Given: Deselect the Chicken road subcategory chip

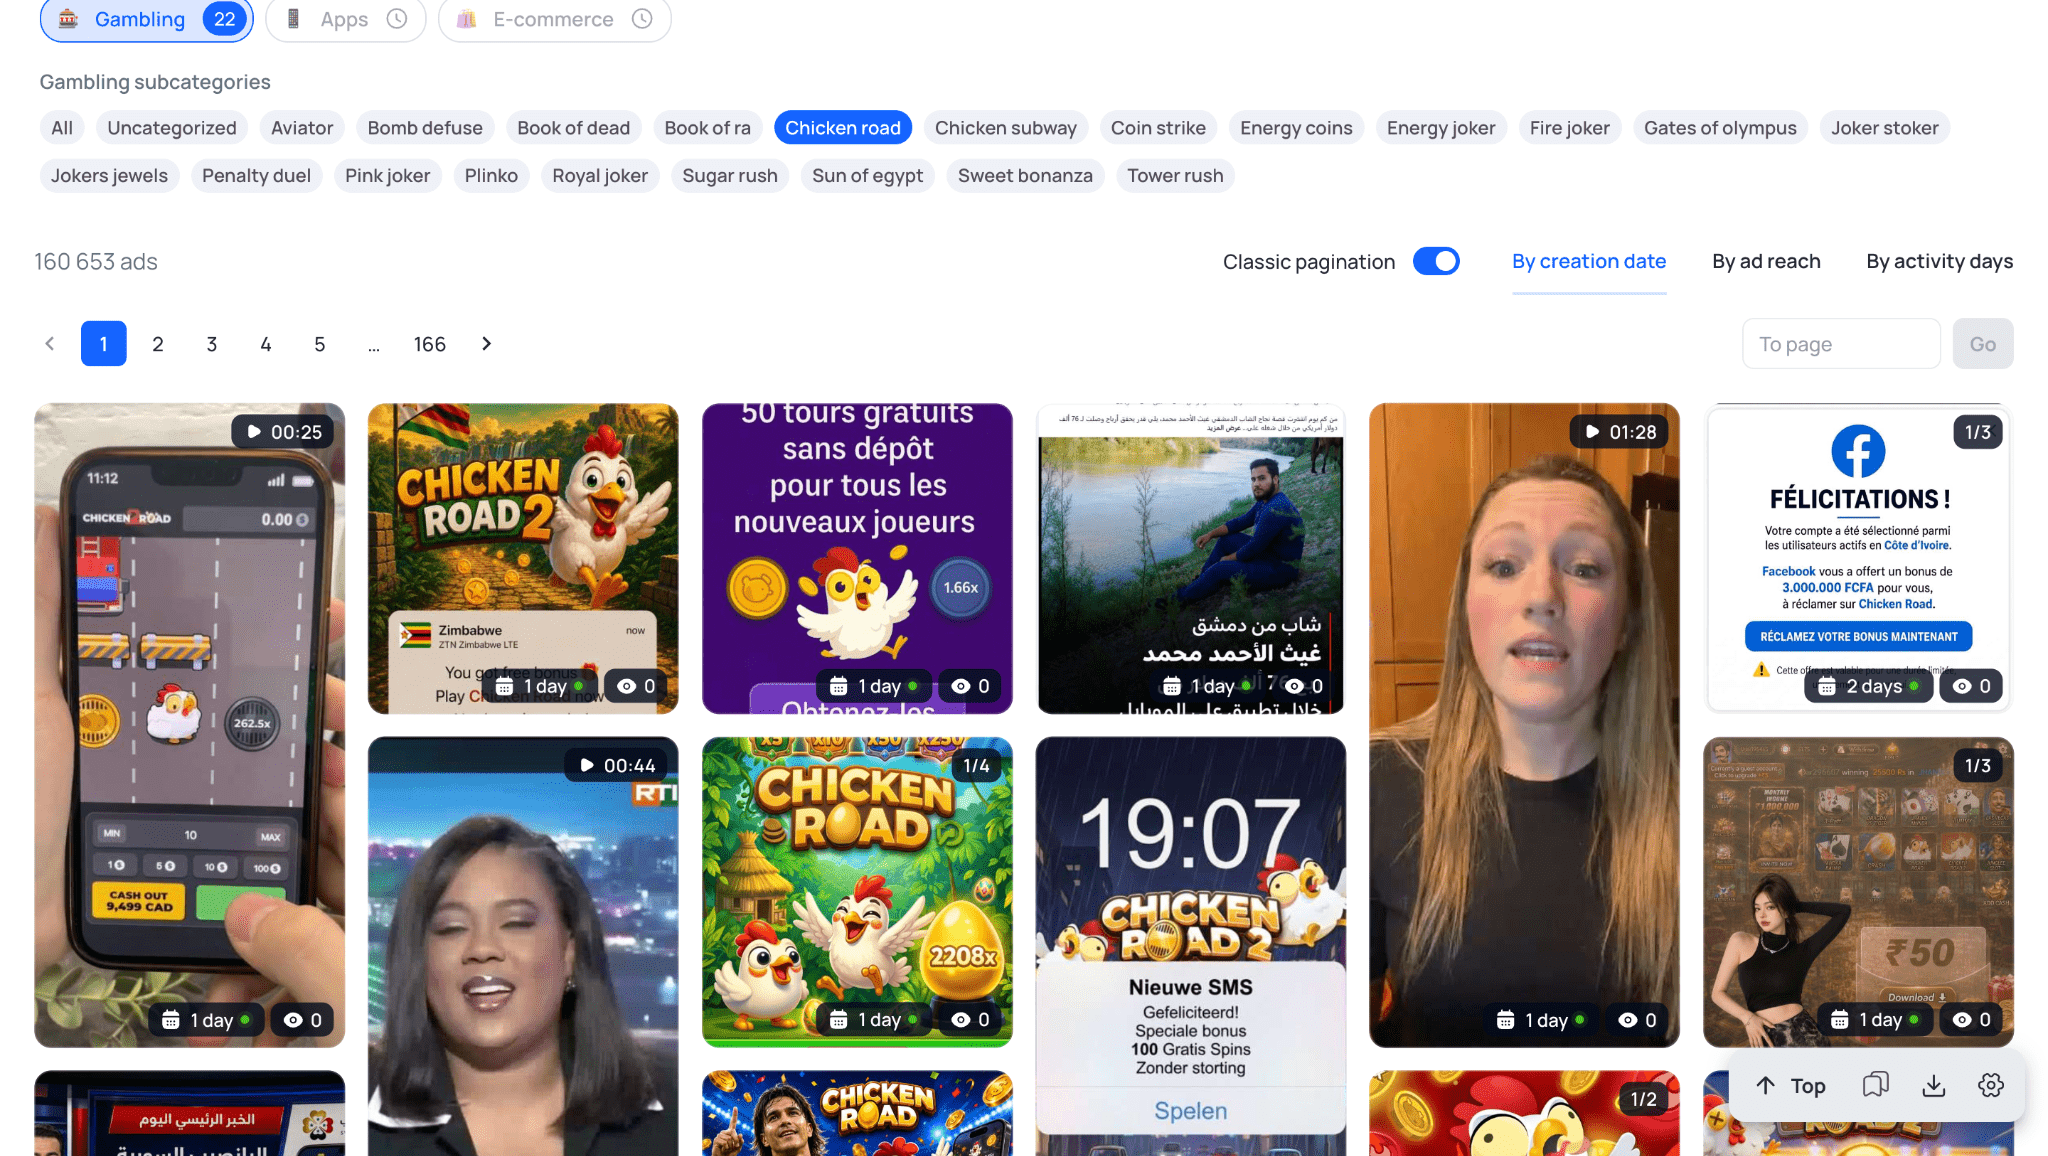Looking at the screenshot, I should pos(843,128).
